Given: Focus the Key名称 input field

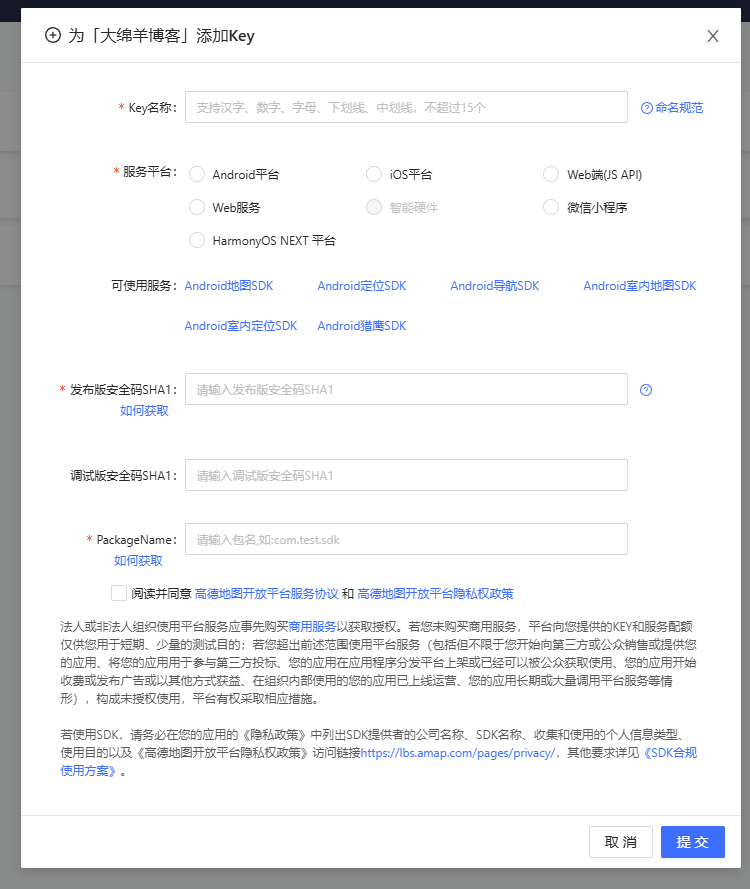Looking at the screenshot, I should [x=406, y=107].
